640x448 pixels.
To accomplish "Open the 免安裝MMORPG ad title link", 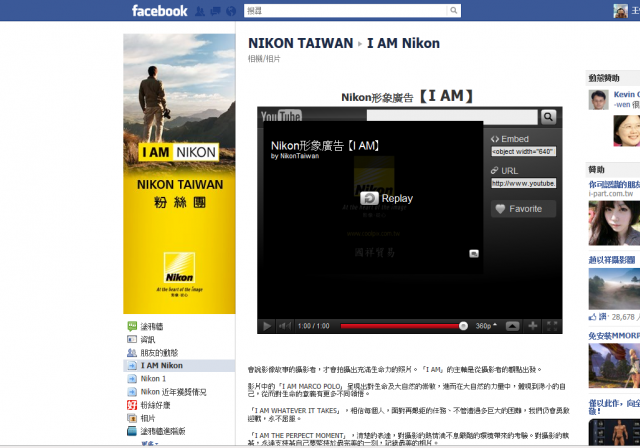I will (614, 336).
